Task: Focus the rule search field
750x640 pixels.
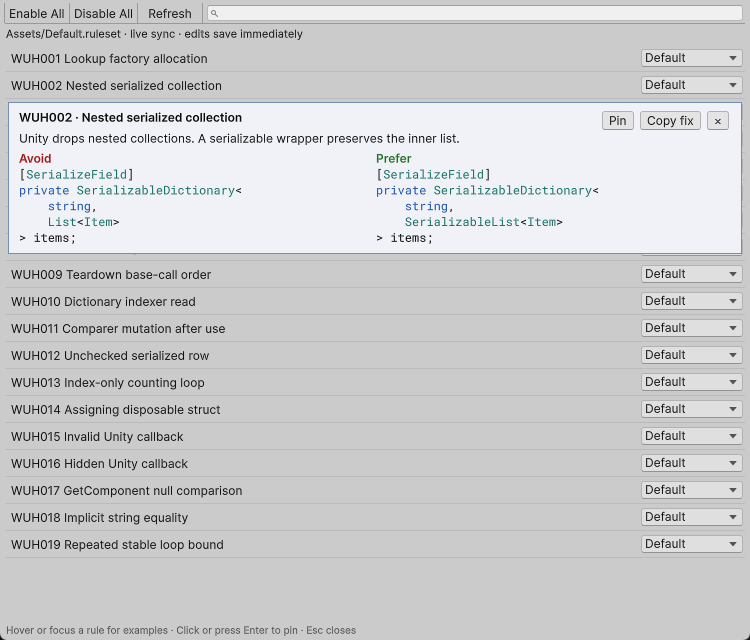Action: pos(474,13)
